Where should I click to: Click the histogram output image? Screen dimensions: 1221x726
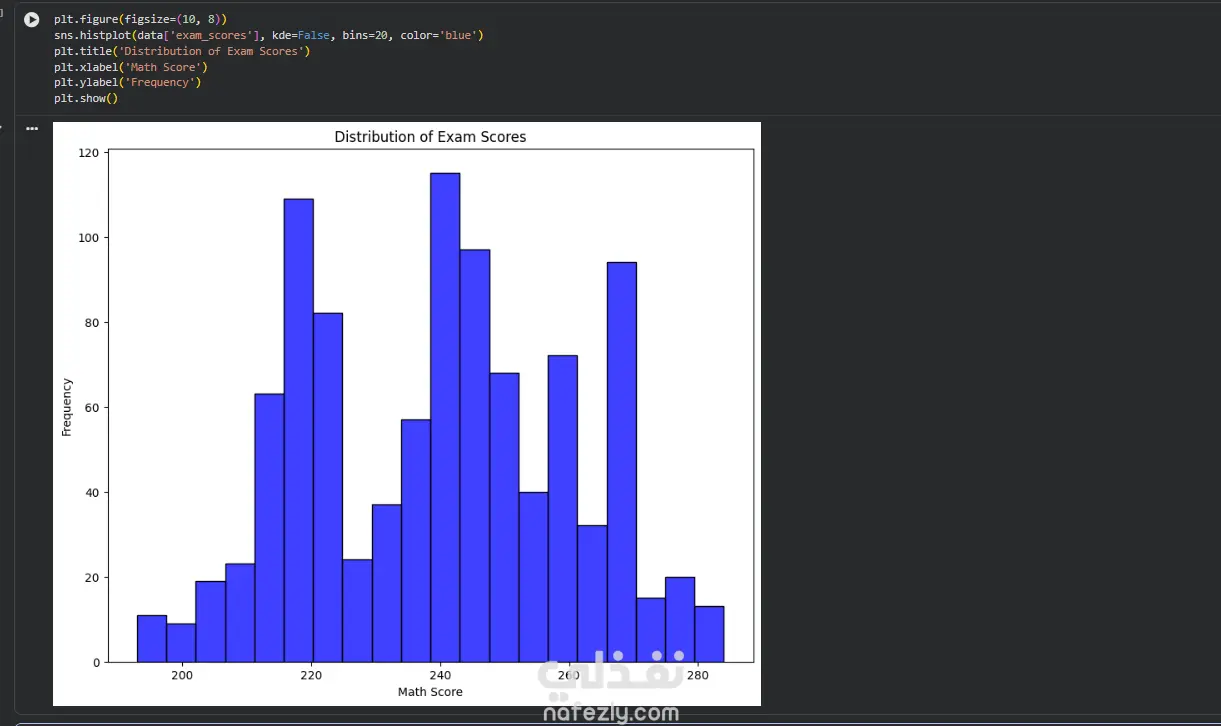[x=407, y=414]
